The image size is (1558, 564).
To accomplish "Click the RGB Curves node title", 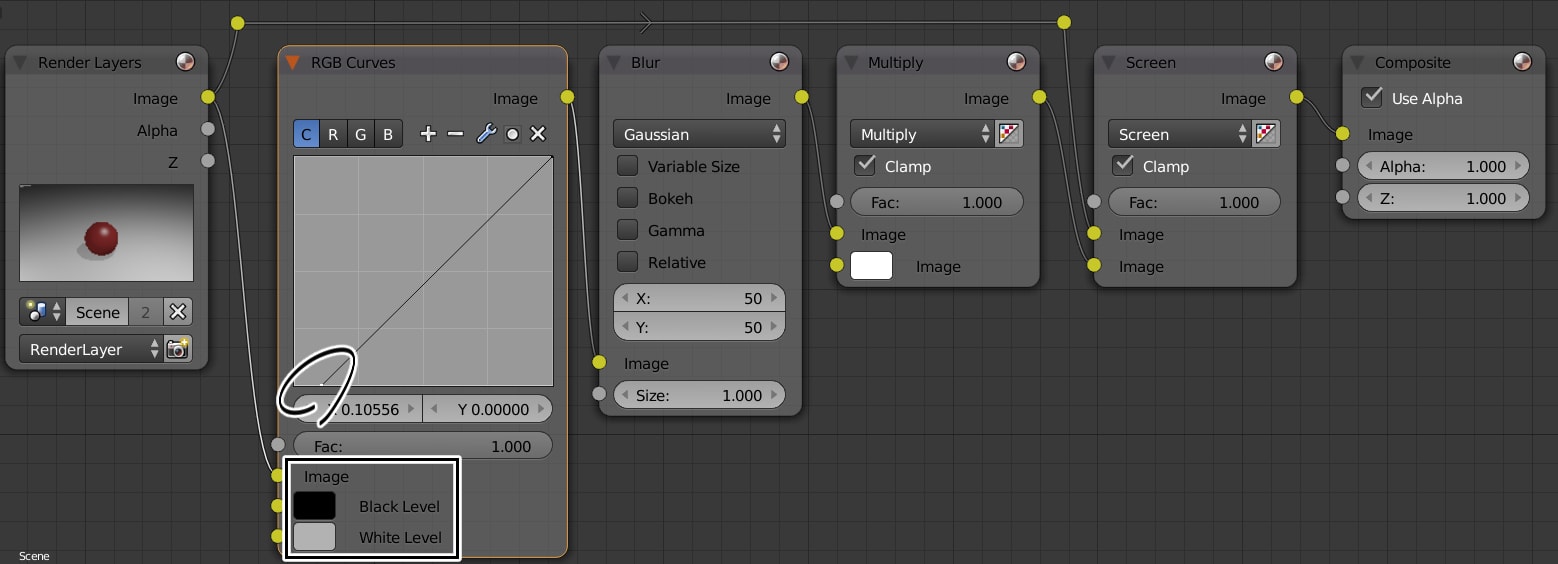I will (x=353, y=62).
